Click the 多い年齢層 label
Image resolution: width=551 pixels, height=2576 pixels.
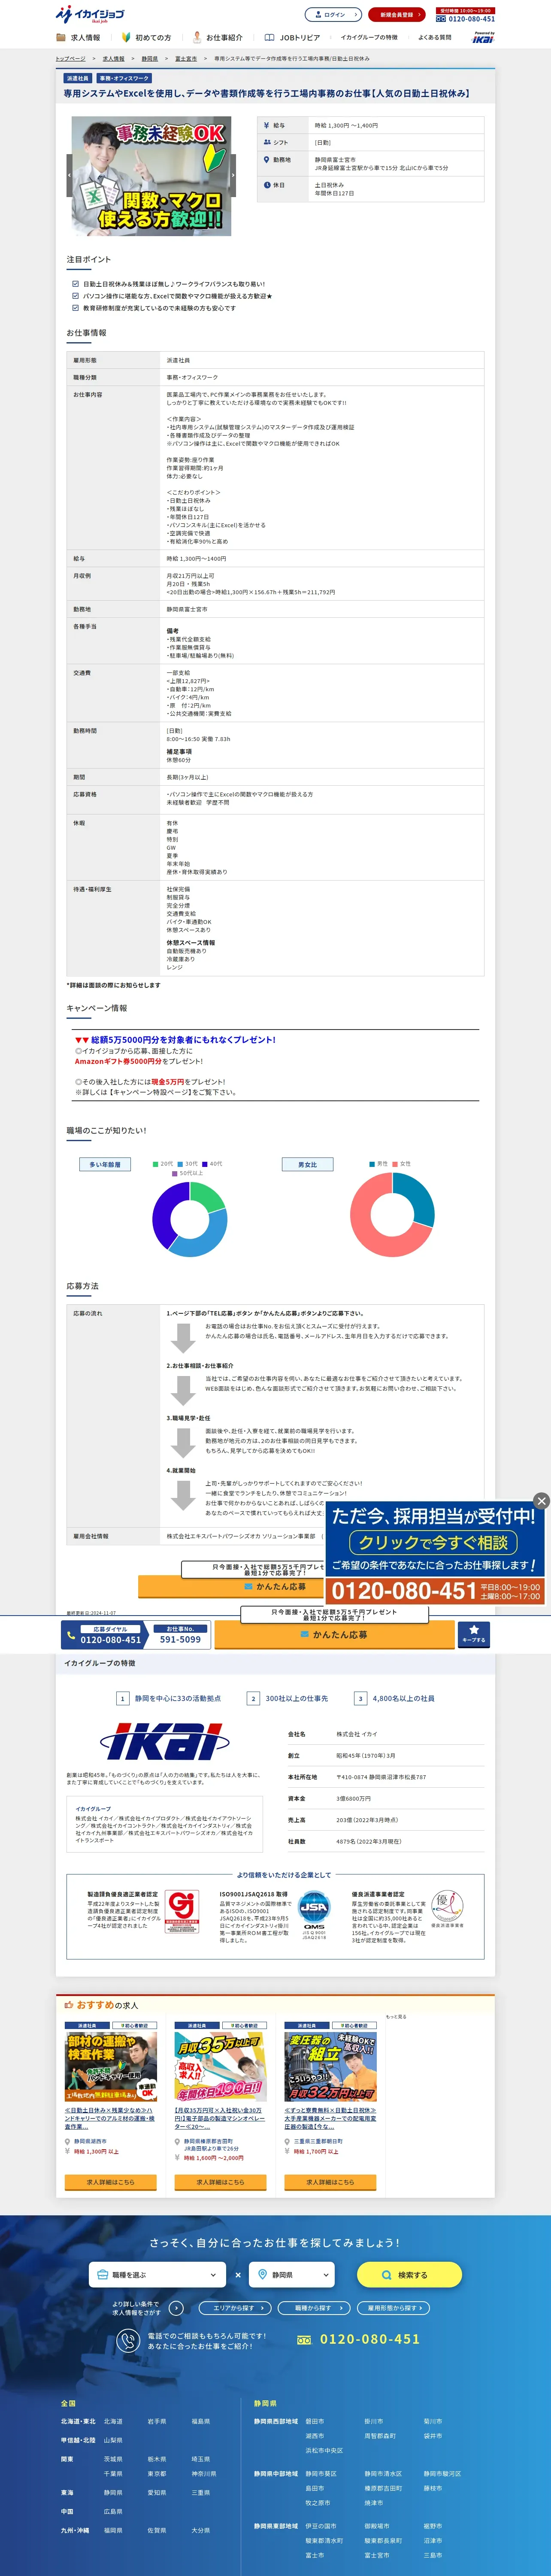(105, 1164)
